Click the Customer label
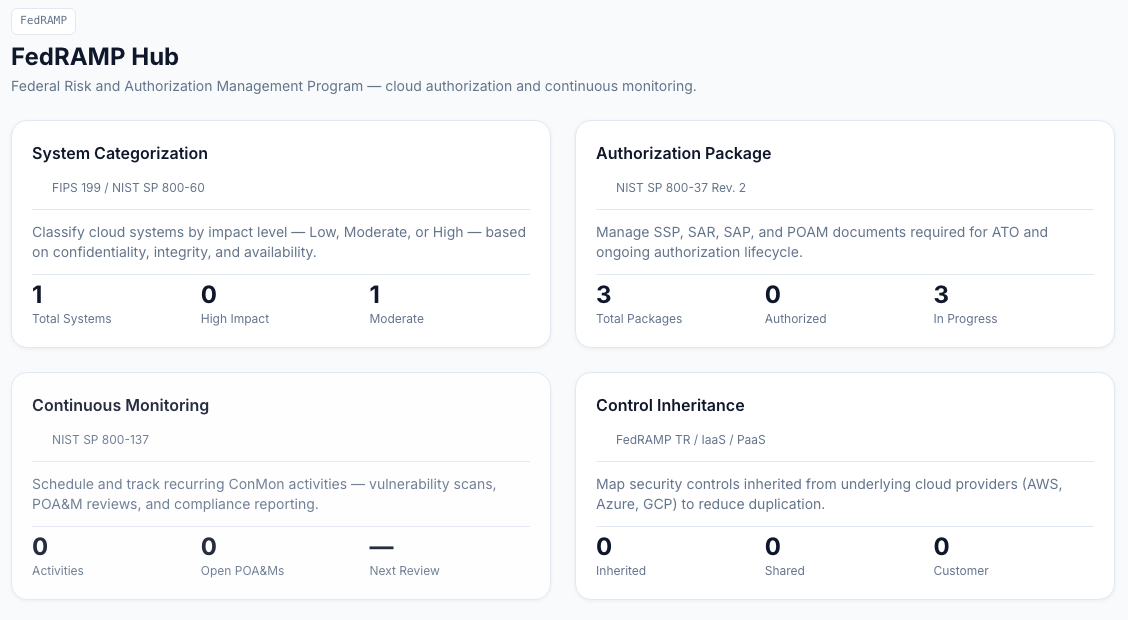Screen dimensions: 1128x620 click(x=961, y=570)
